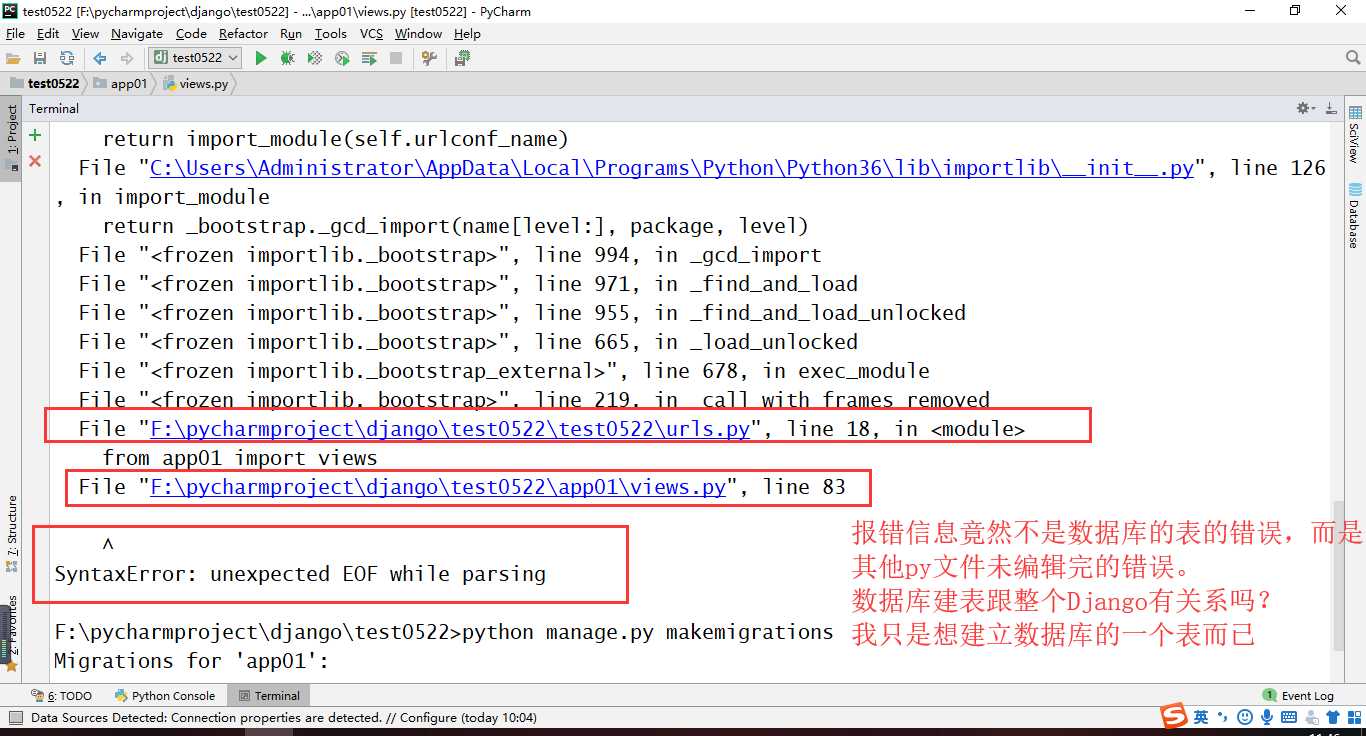Follow the app01 views.py file link

click(x=438, y=487)
